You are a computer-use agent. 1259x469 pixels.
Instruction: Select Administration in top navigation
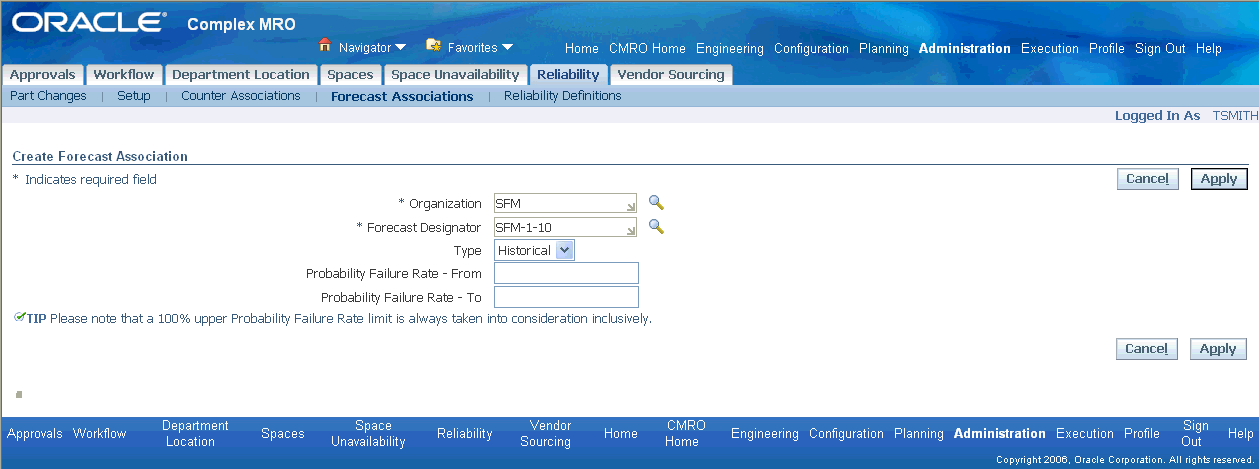tap(965, 48)
